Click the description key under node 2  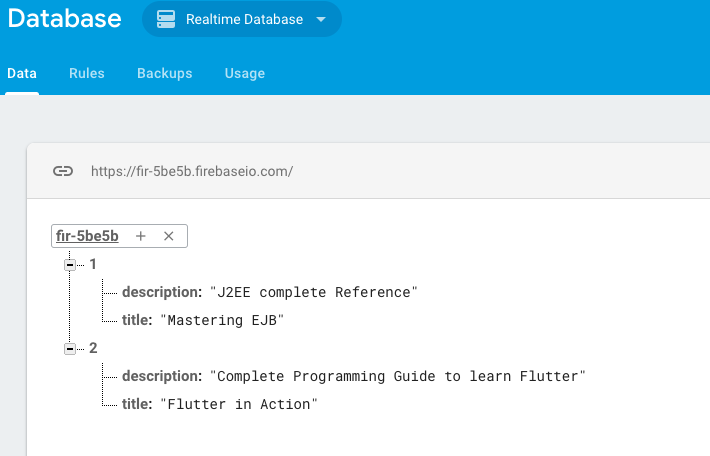161,376
